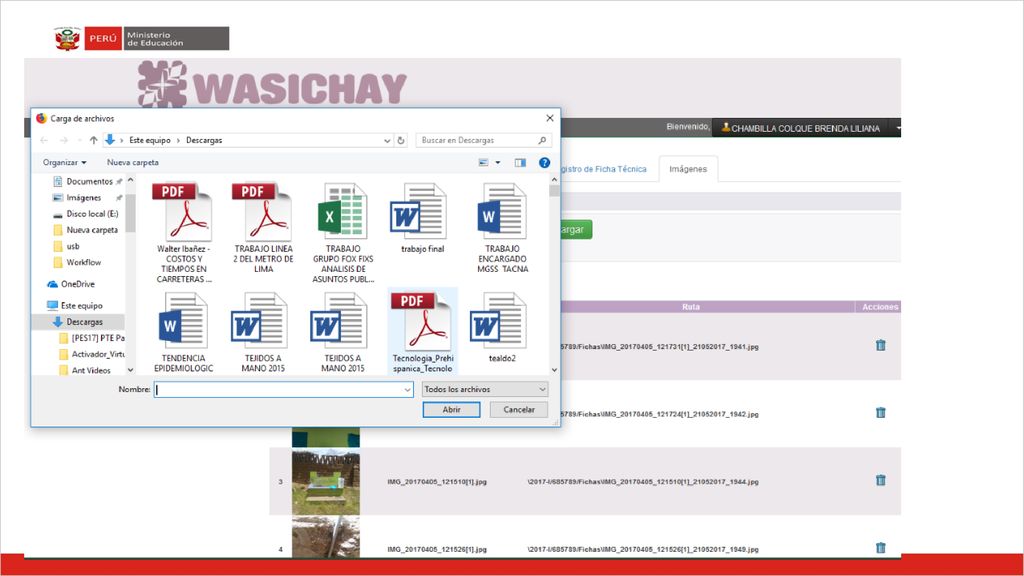Image resolution: width=1024 pixels, height=576 pixels.
Task: Expand the user account menu arrow
Action: point(898,128)
